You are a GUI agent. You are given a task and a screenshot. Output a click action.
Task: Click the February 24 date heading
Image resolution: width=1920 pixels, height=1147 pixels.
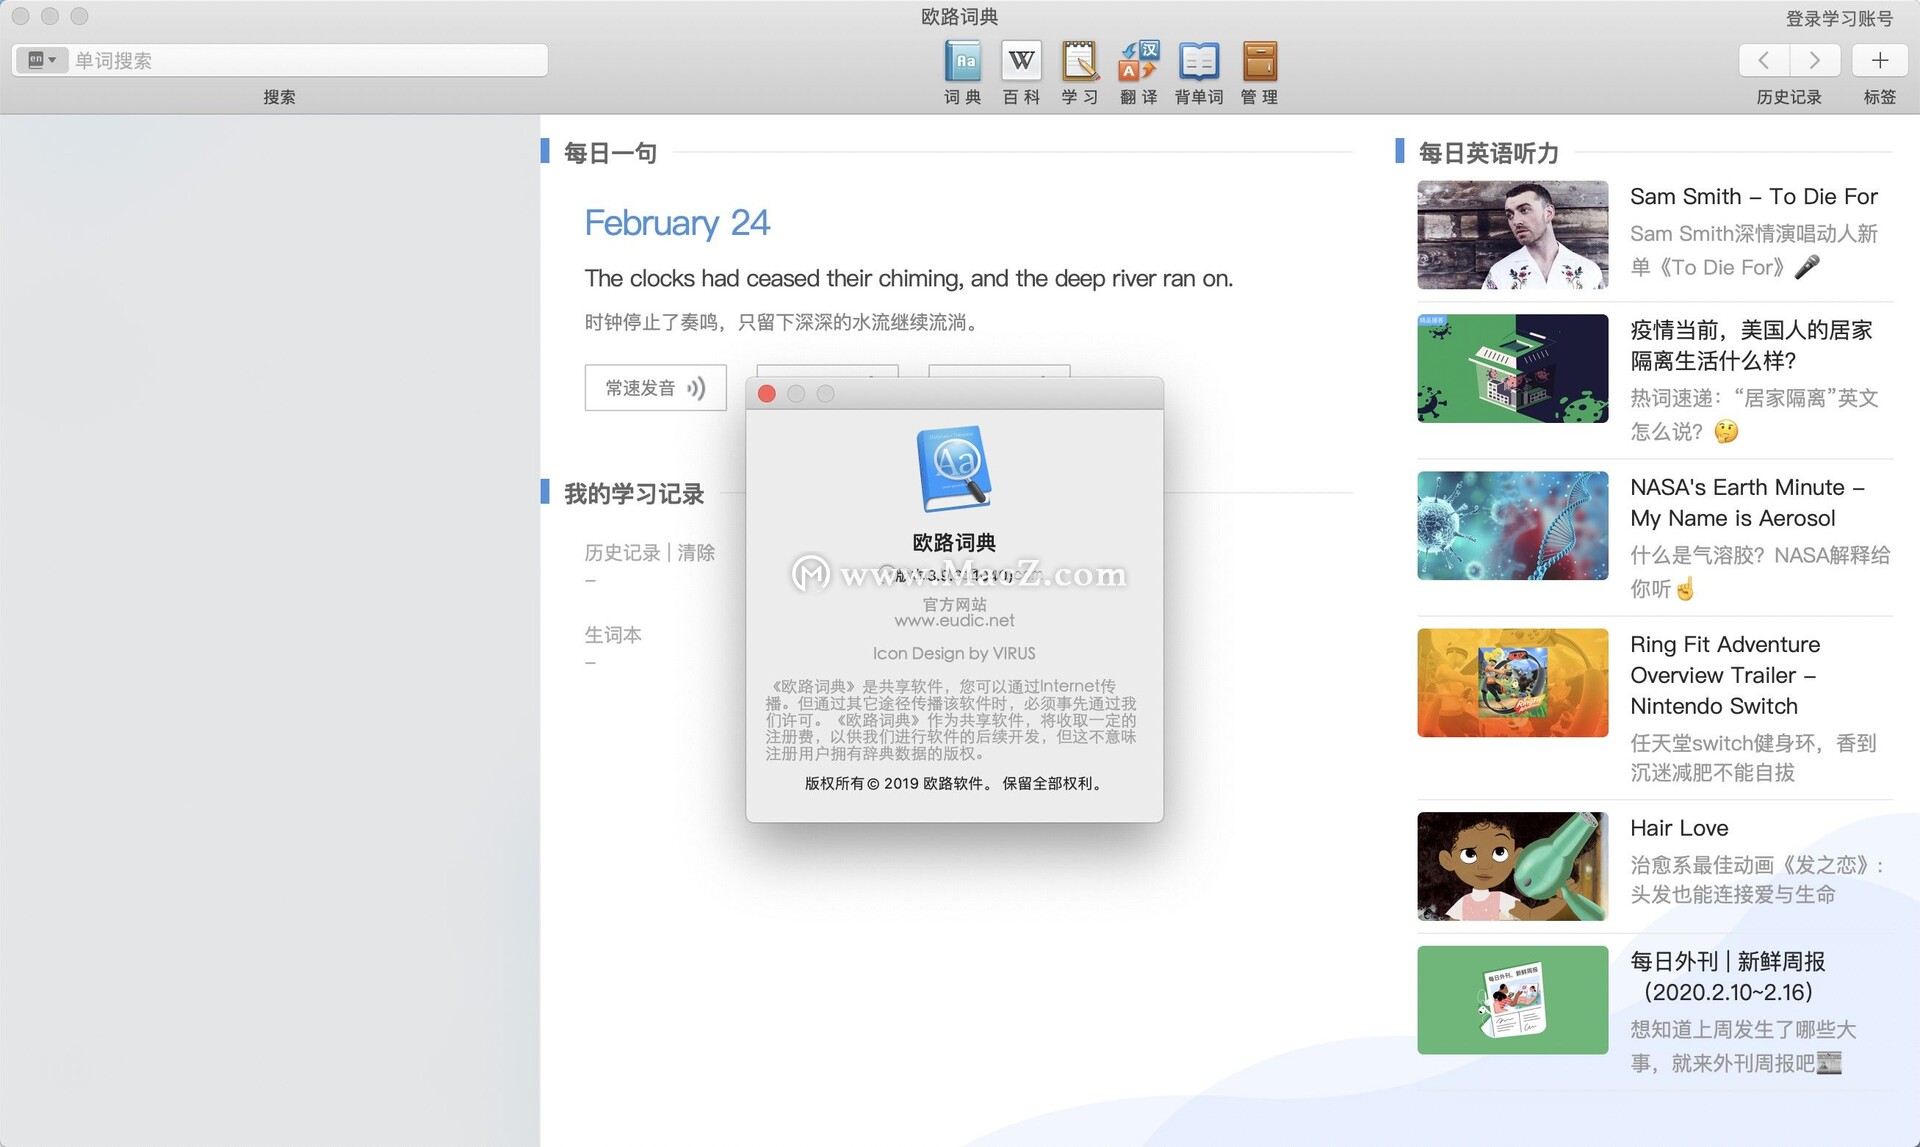[x=677, y=222]
